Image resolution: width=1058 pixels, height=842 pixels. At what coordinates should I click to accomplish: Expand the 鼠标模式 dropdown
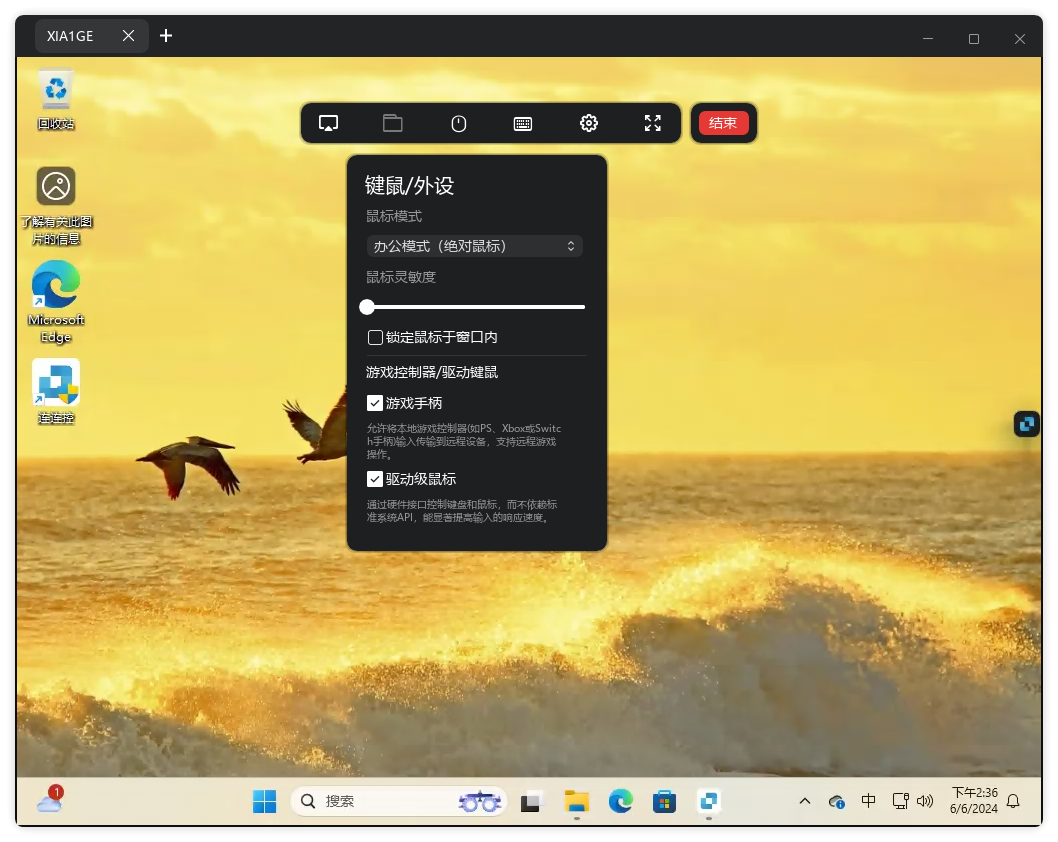pyautogui.click(x=474, y=246)
